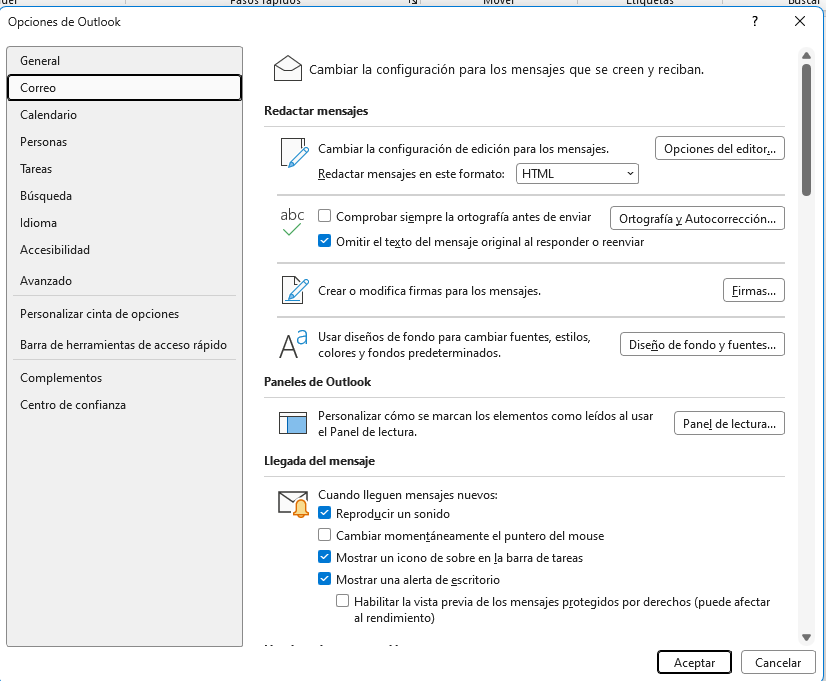The height and width of the screenshot is (681, 826).
Task: Open Barra de herramientas de acceso rápido
Action: click(x=124, y=345)
